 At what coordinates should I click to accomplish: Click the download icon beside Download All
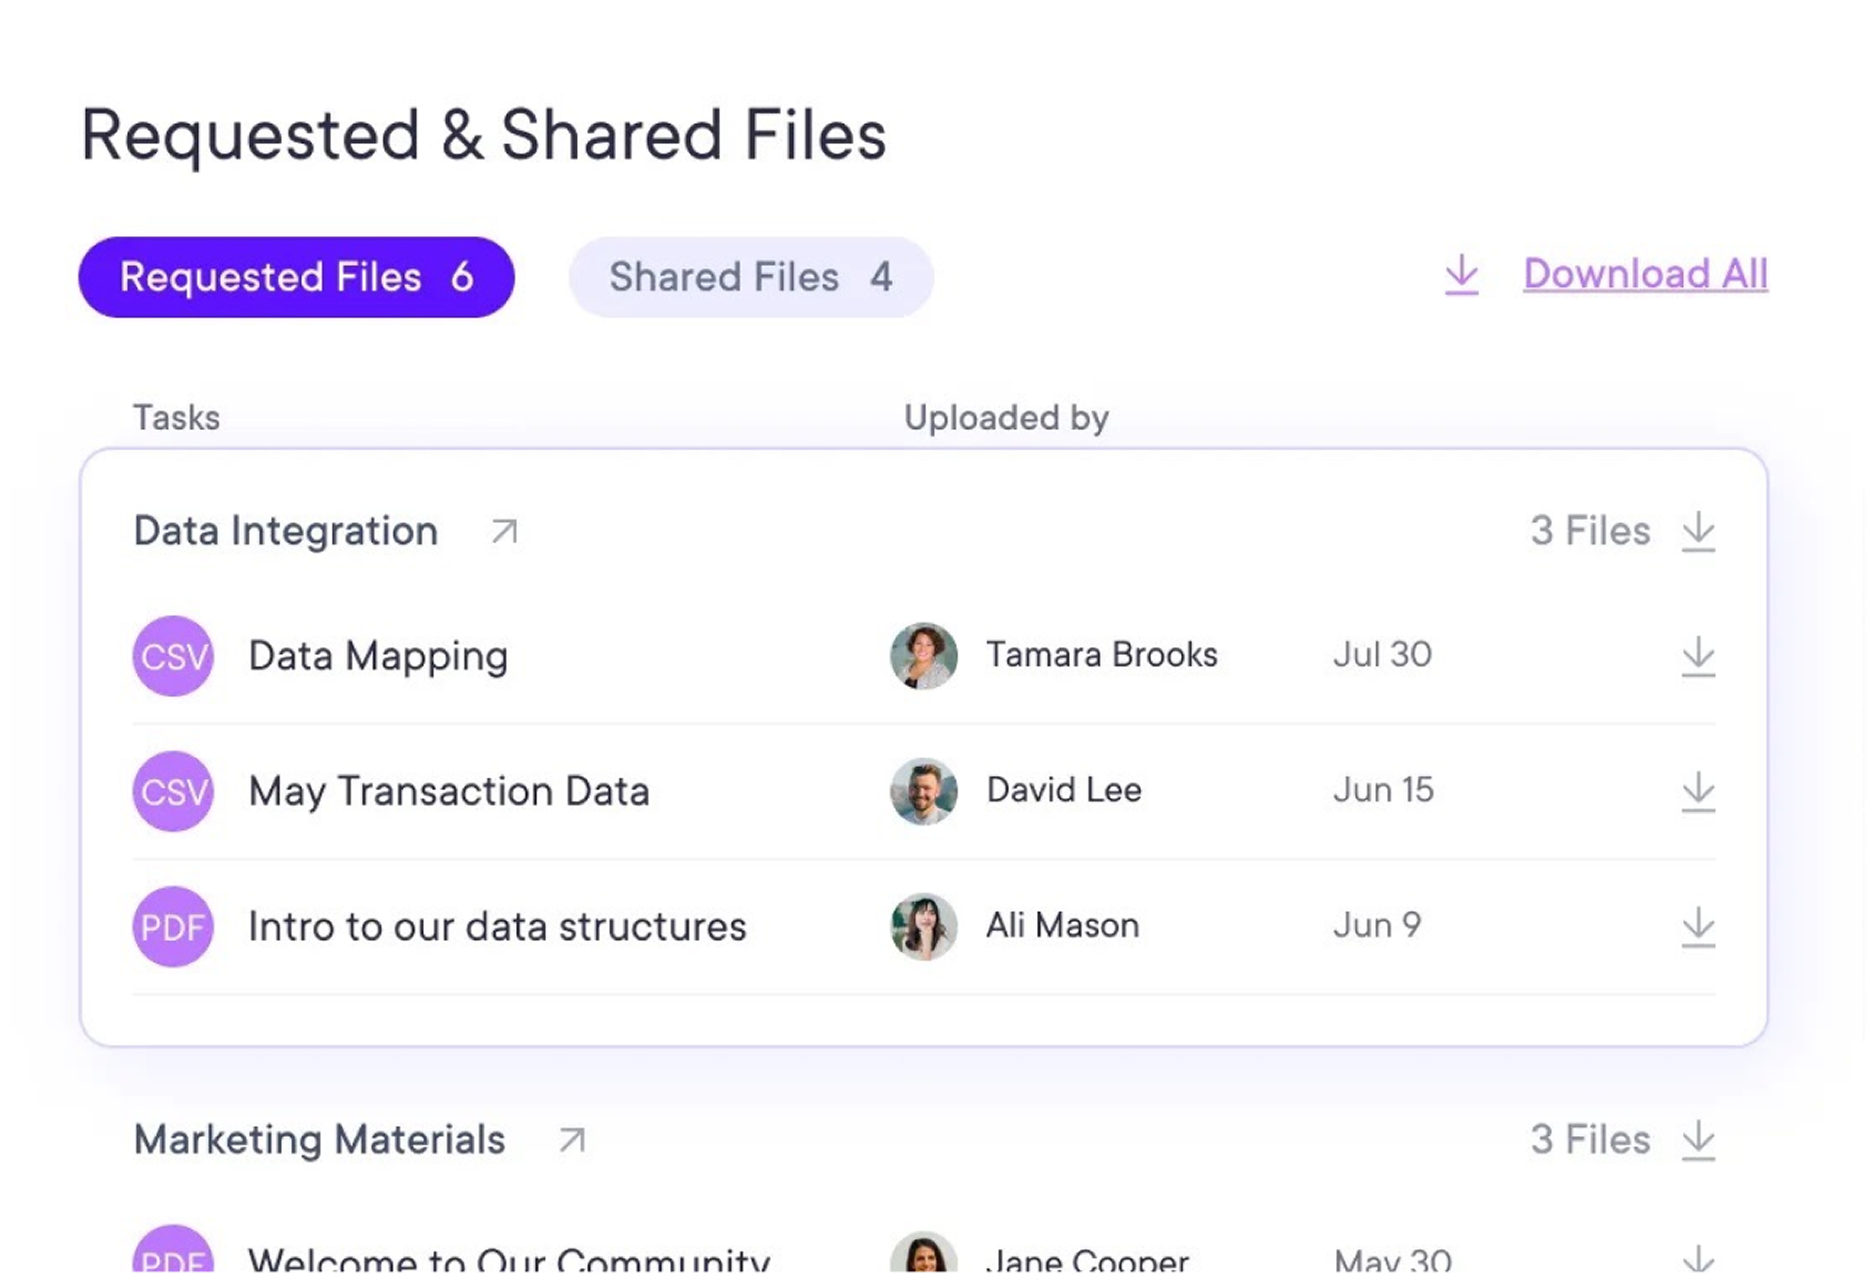[x=1461, y=274]
